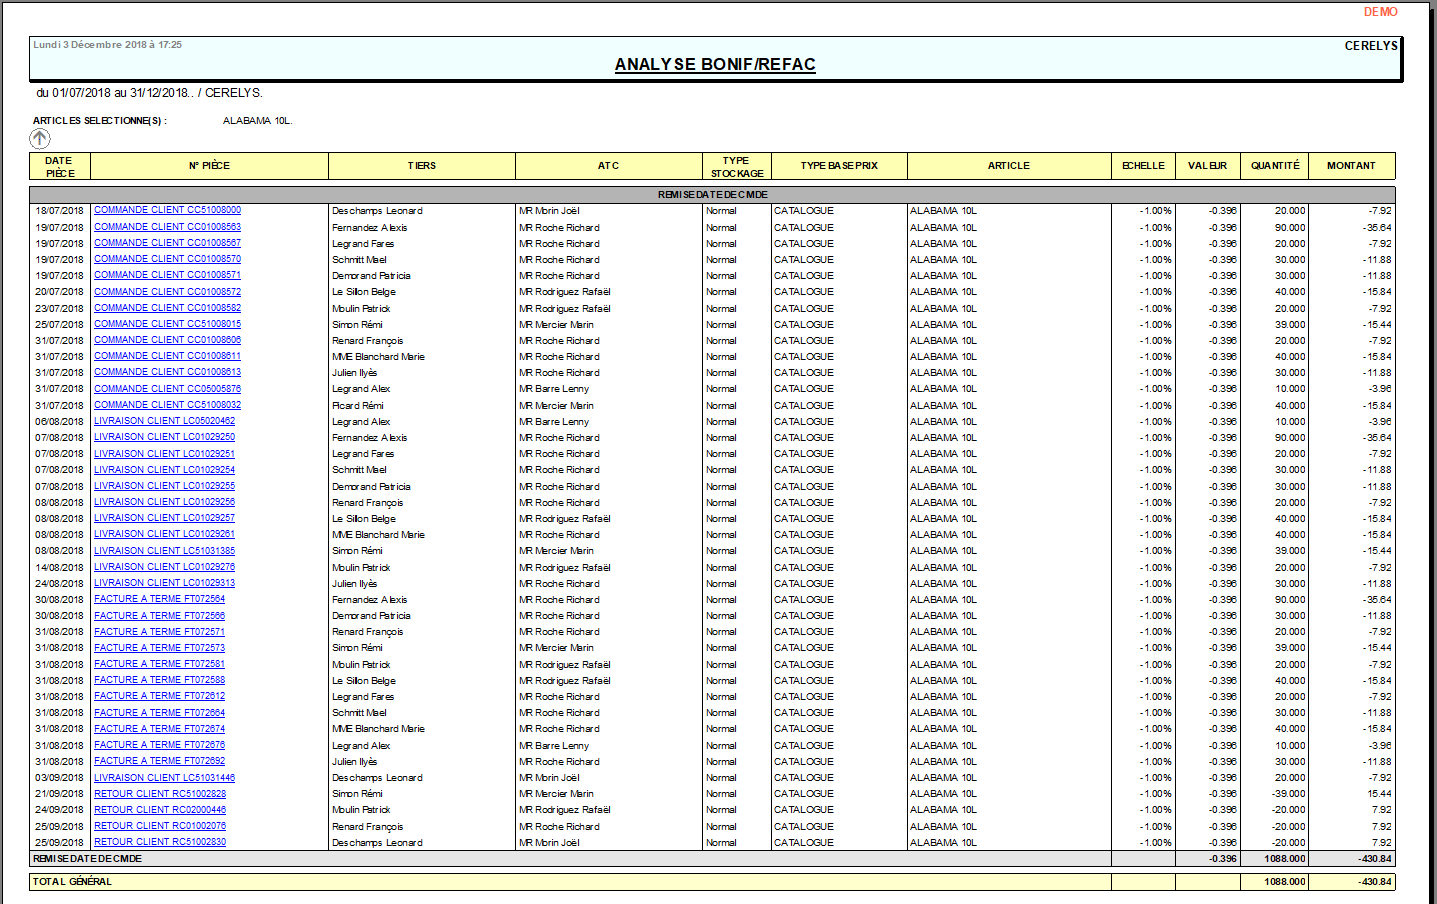Click the up arrow circle icon

click(x=40, y=139)
